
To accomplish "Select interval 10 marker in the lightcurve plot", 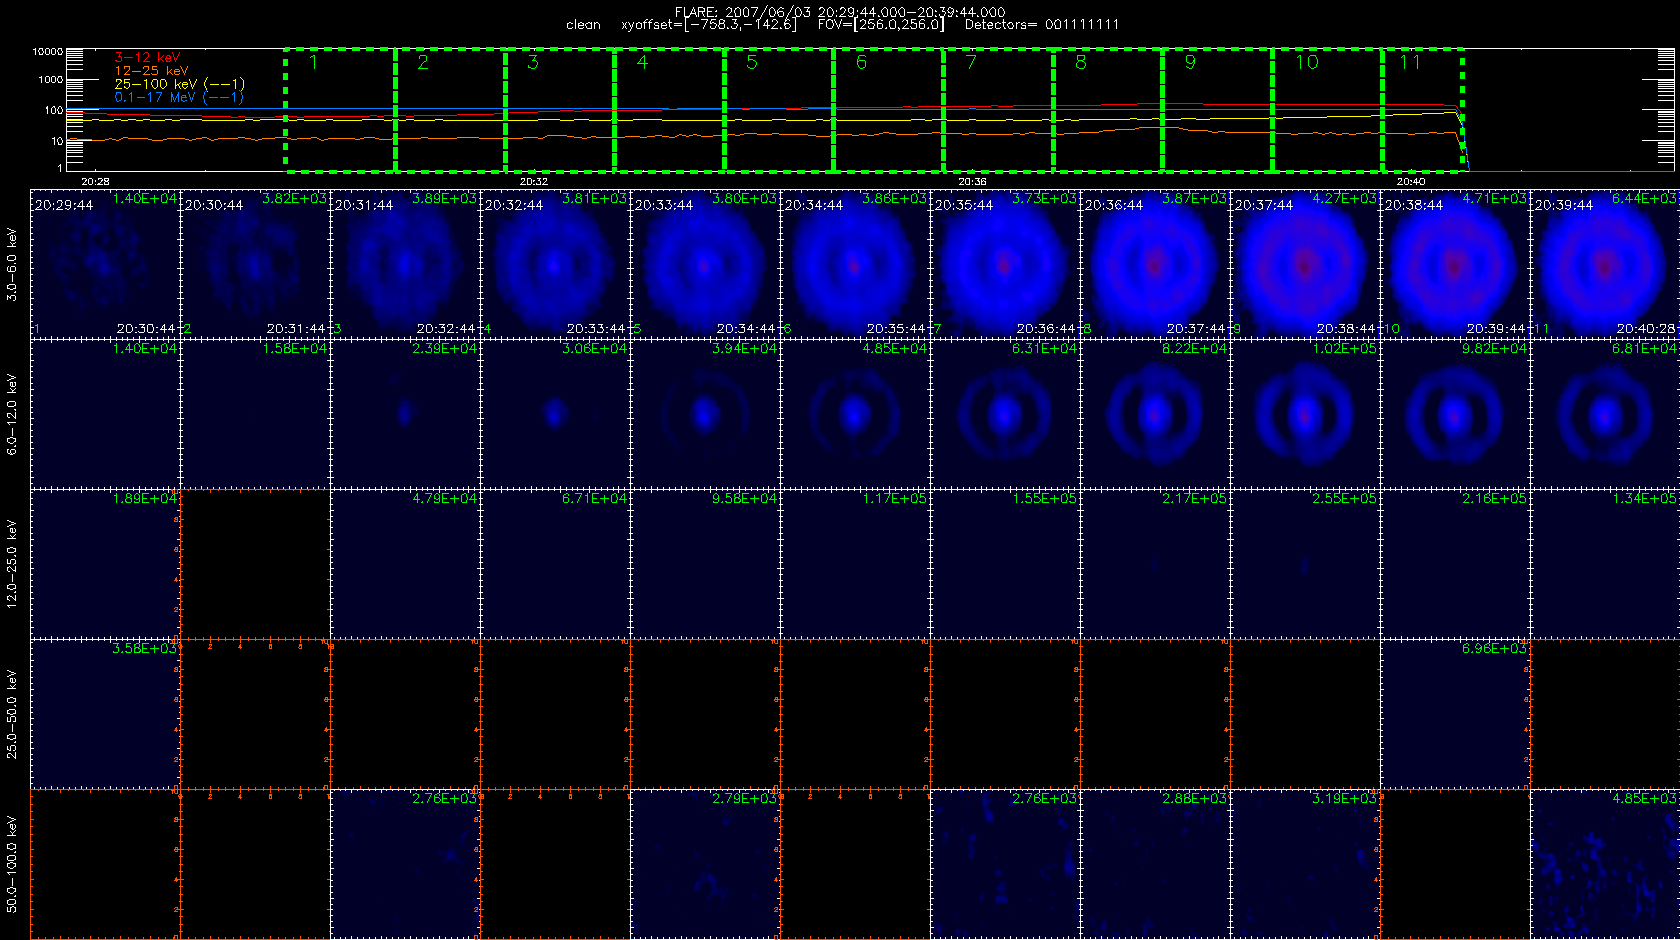I will [x=1307, y=63].
